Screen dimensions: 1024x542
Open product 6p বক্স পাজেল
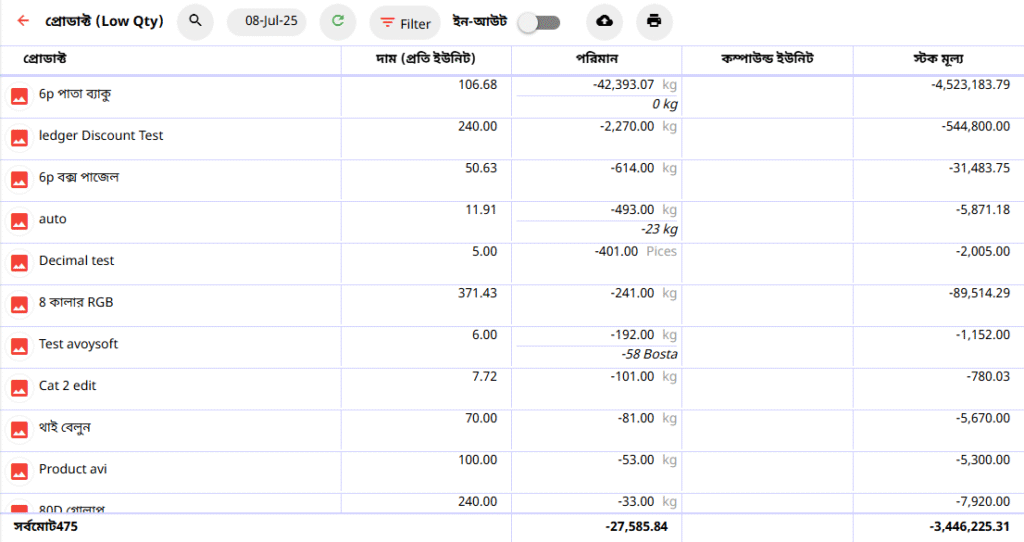click(78, 178)
